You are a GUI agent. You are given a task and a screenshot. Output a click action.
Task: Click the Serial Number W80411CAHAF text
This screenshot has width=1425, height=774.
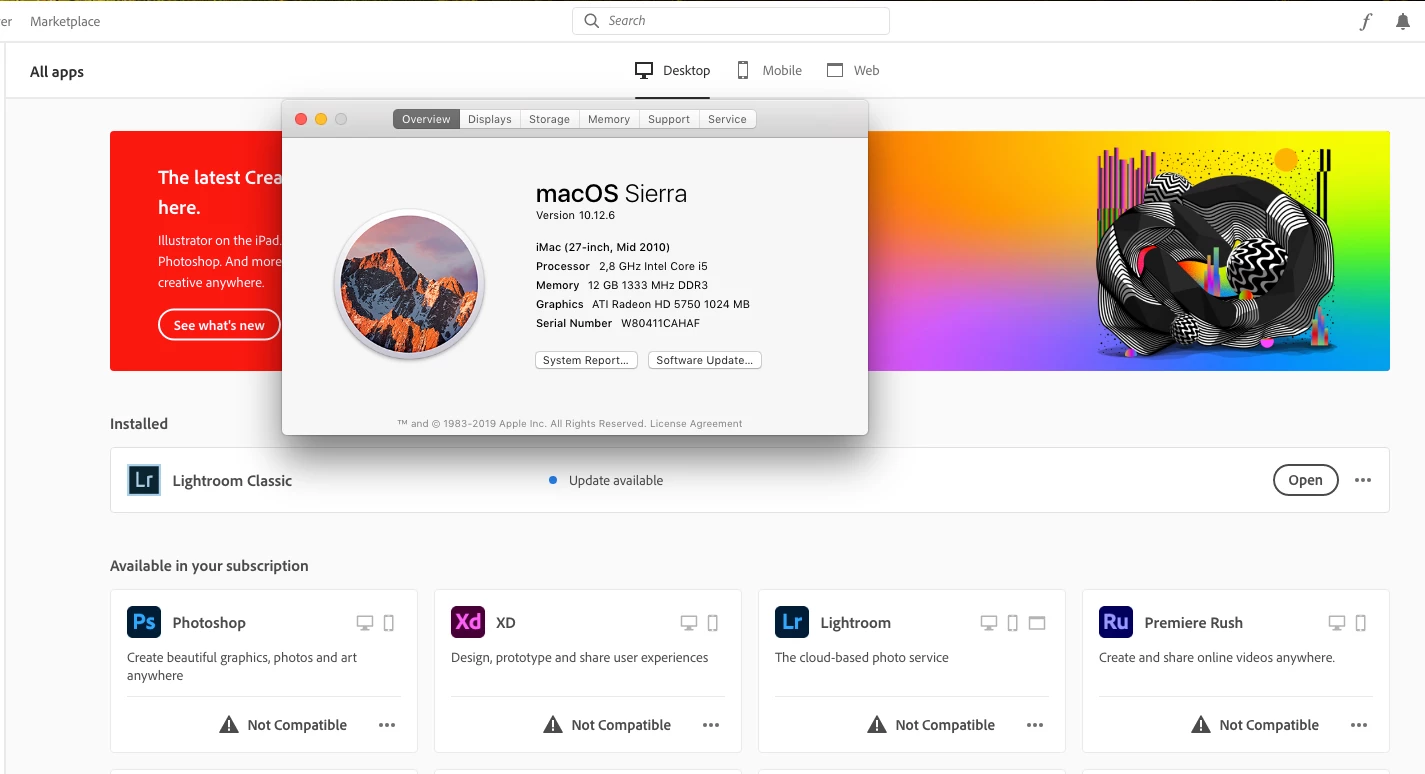point(618,323)
